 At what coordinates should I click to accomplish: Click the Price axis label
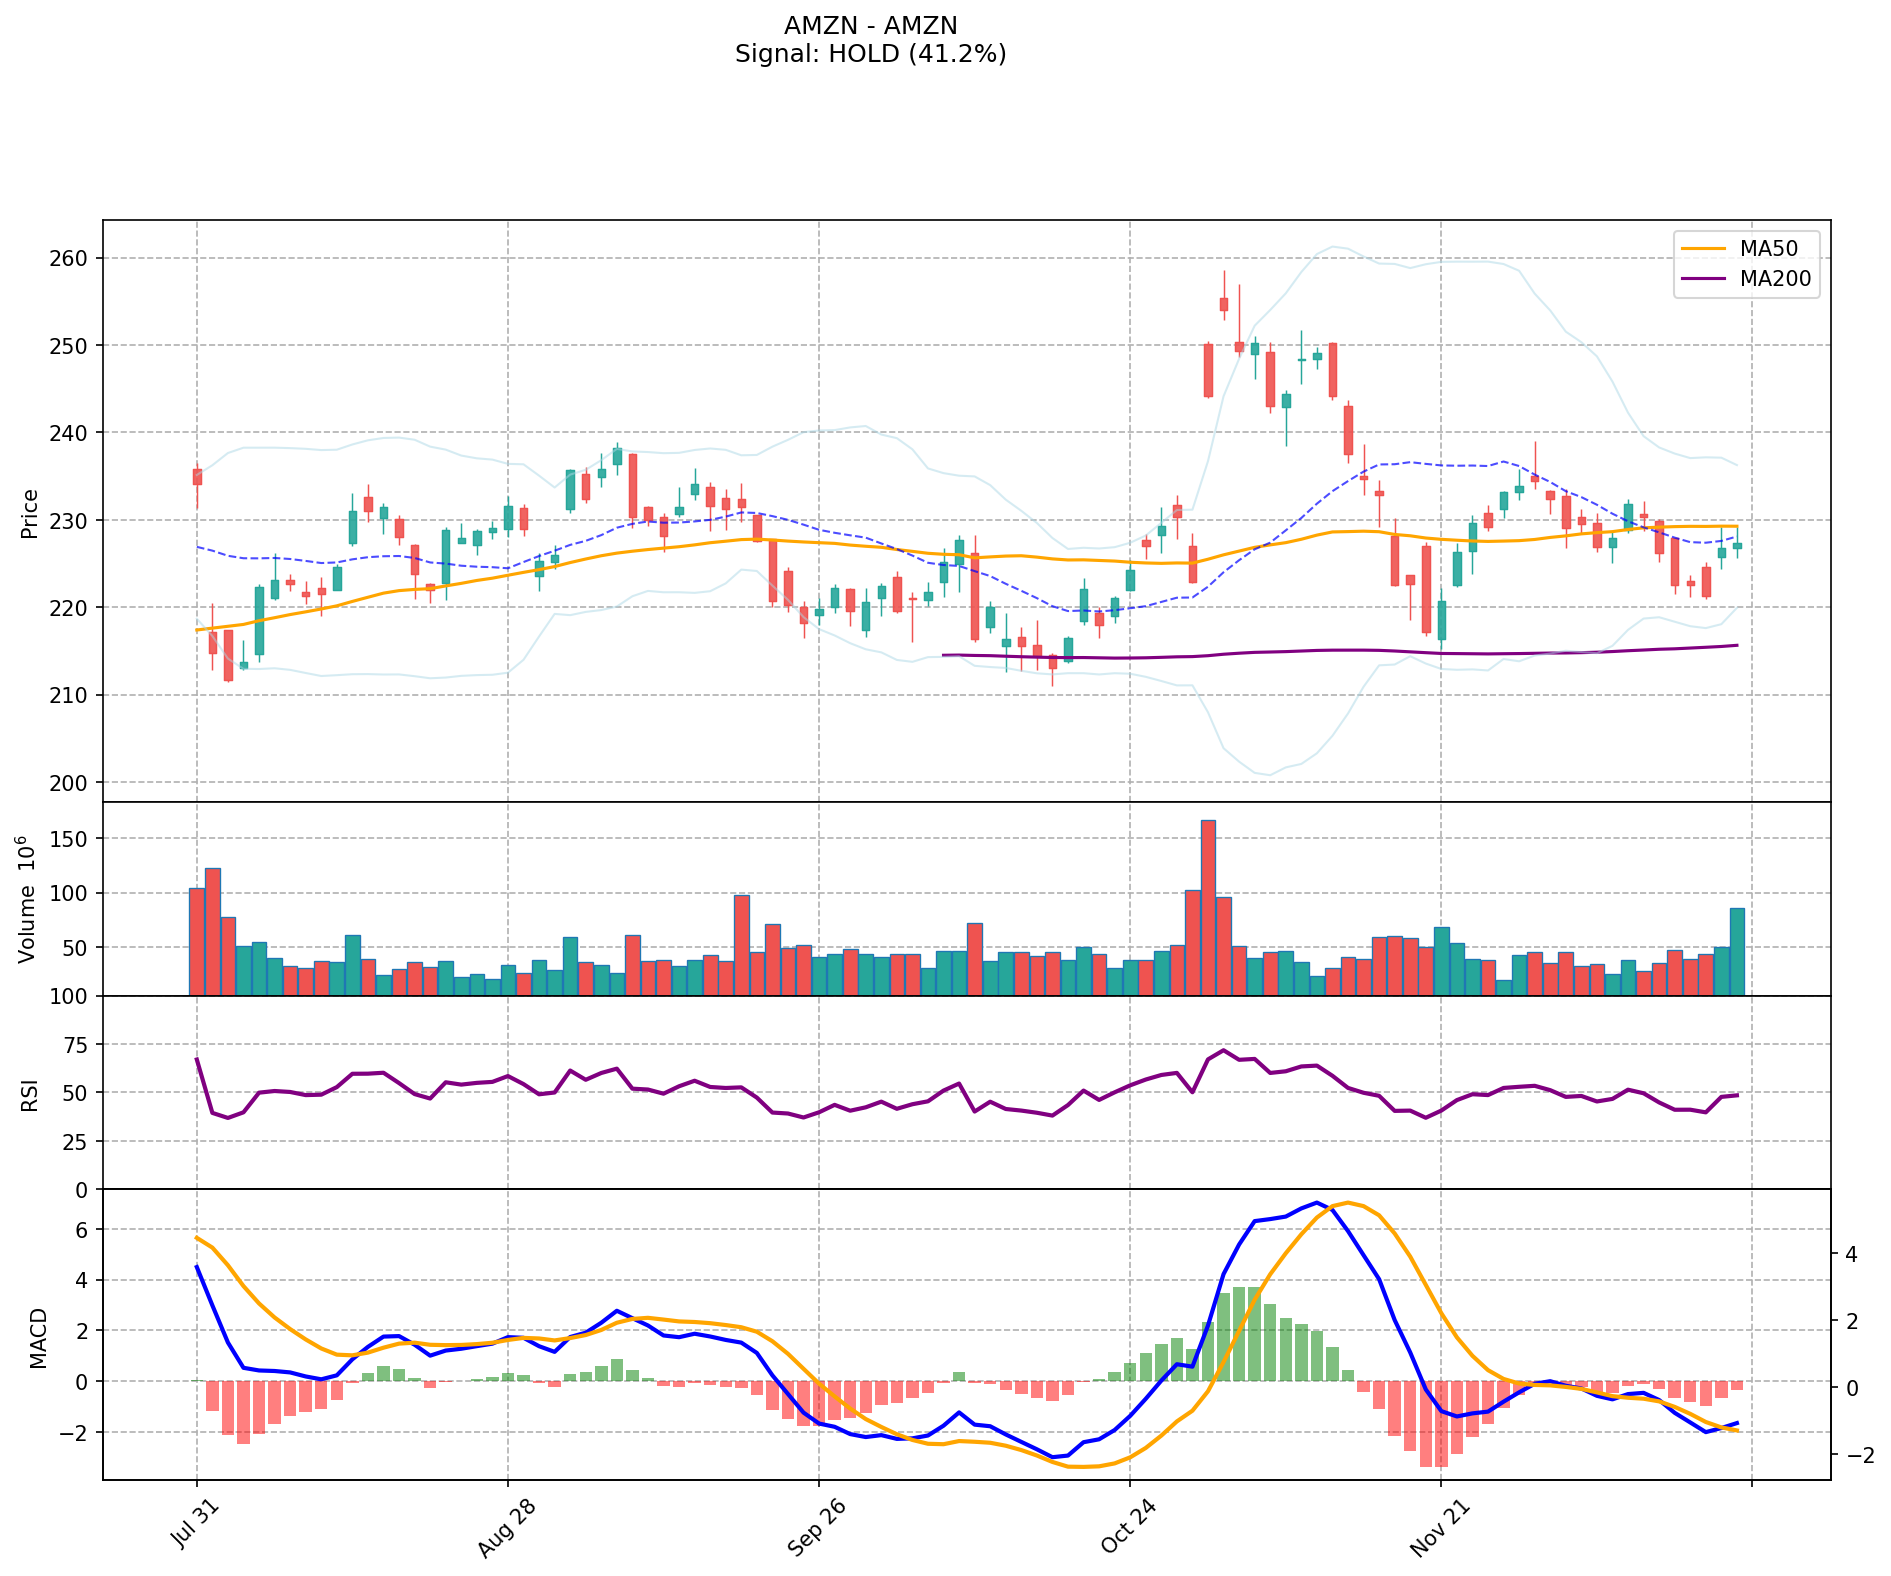click(x=30, y=514)
